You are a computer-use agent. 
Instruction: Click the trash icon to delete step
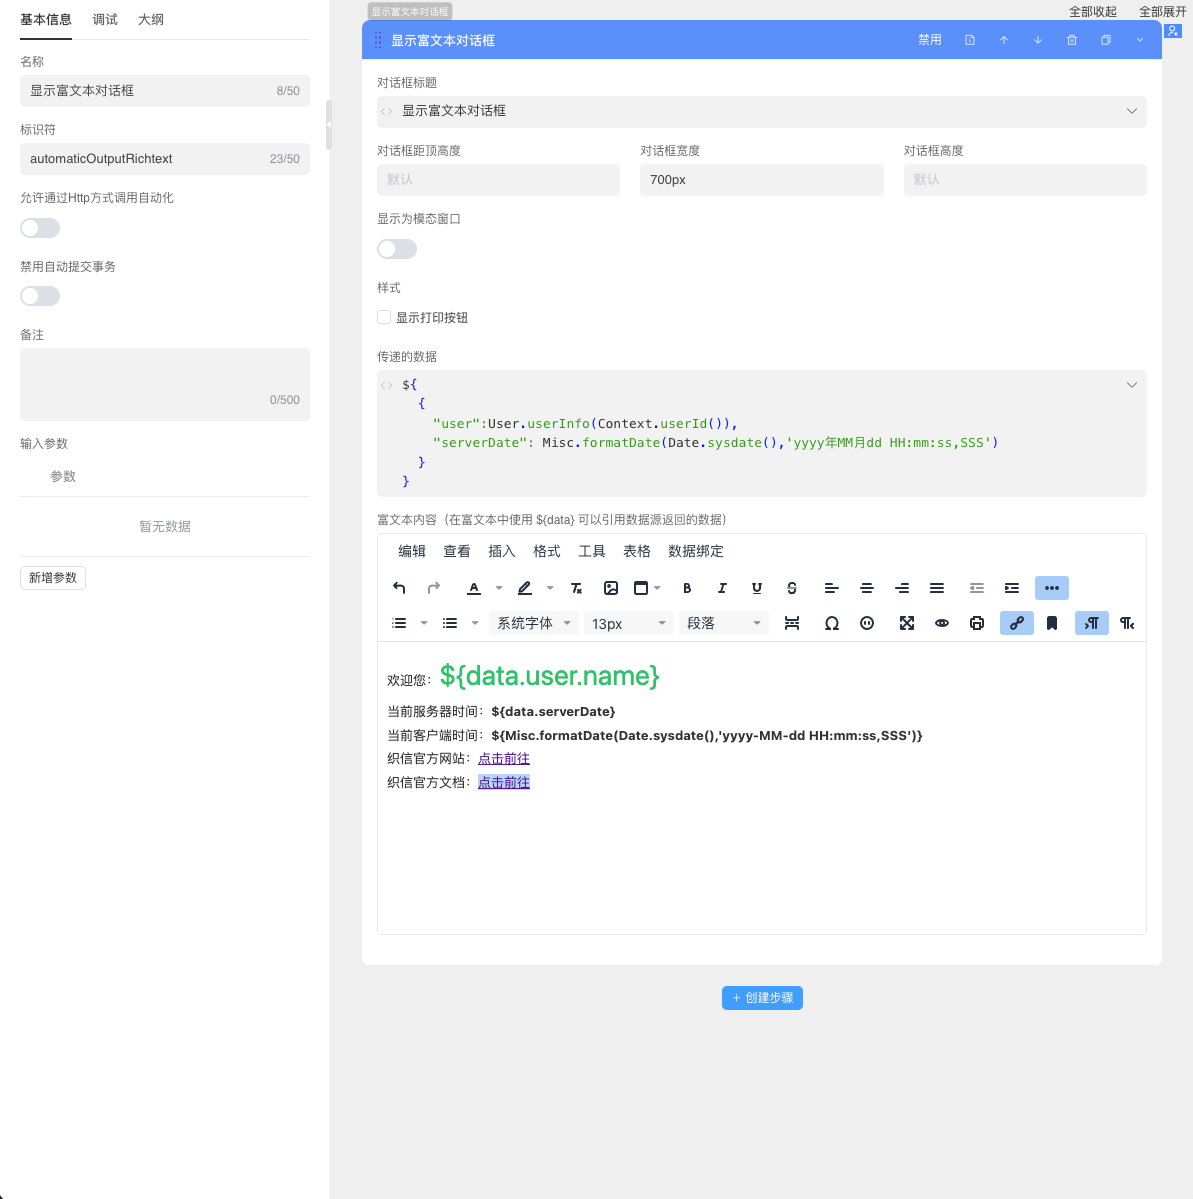[x=1072, y=40]
